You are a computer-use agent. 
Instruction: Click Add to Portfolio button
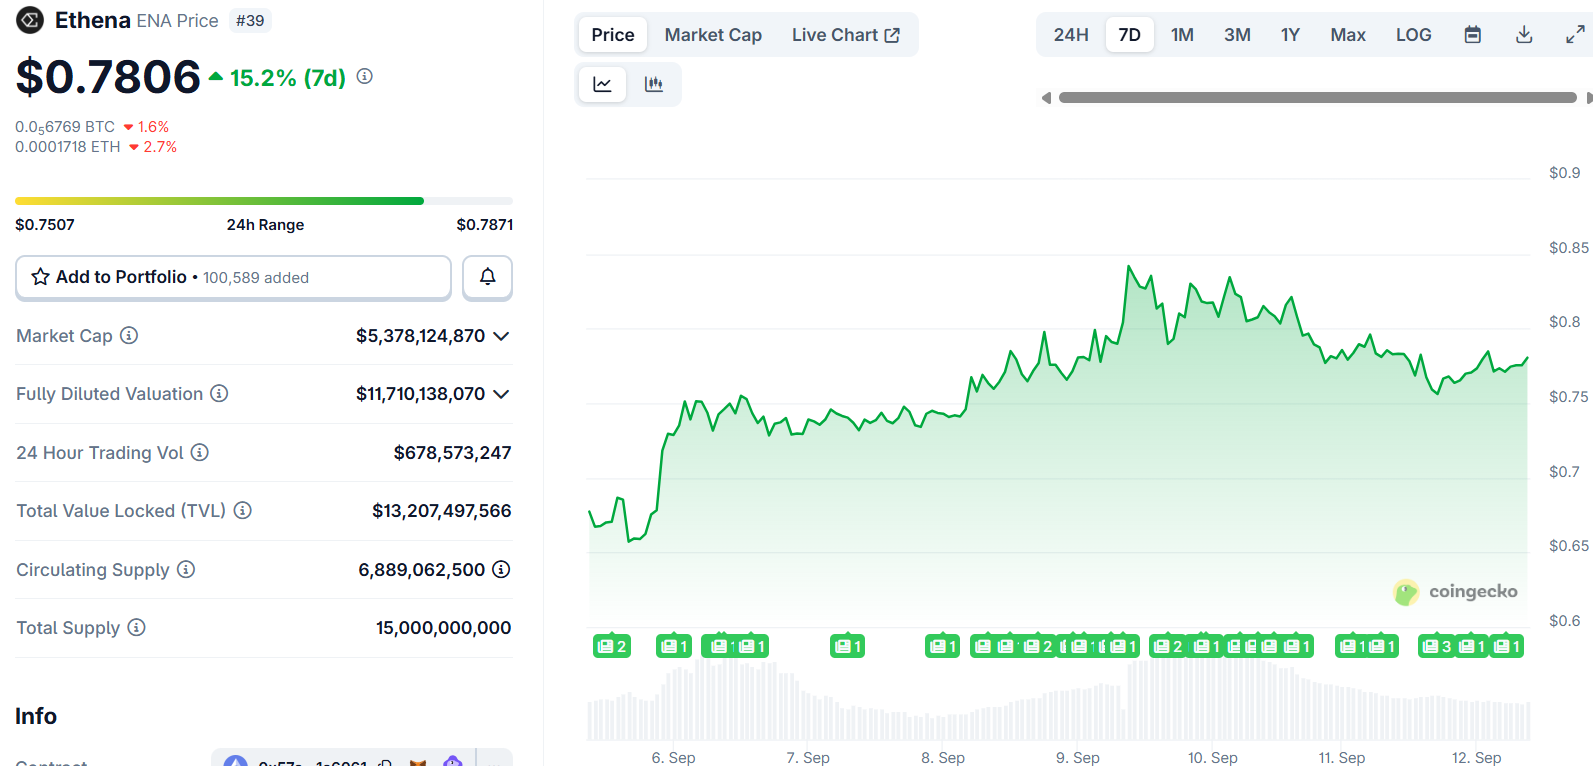coord(233,277)
